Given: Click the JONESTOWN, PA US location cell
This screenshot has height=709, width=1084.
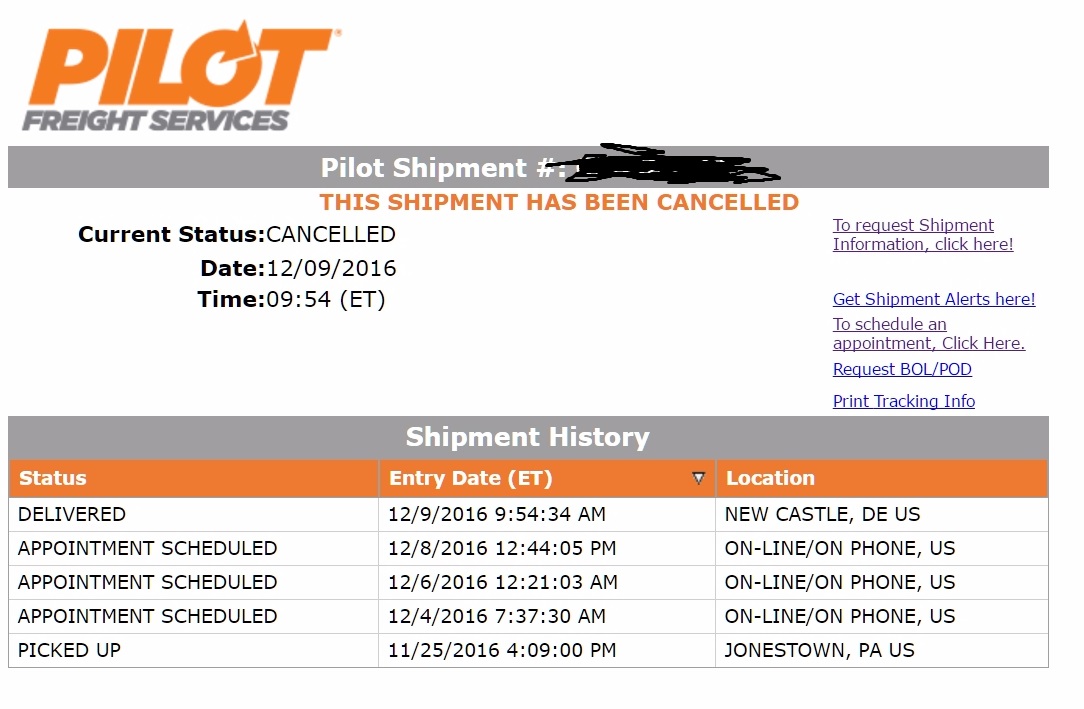Looking at the screenshot, I should click(819, 650).
